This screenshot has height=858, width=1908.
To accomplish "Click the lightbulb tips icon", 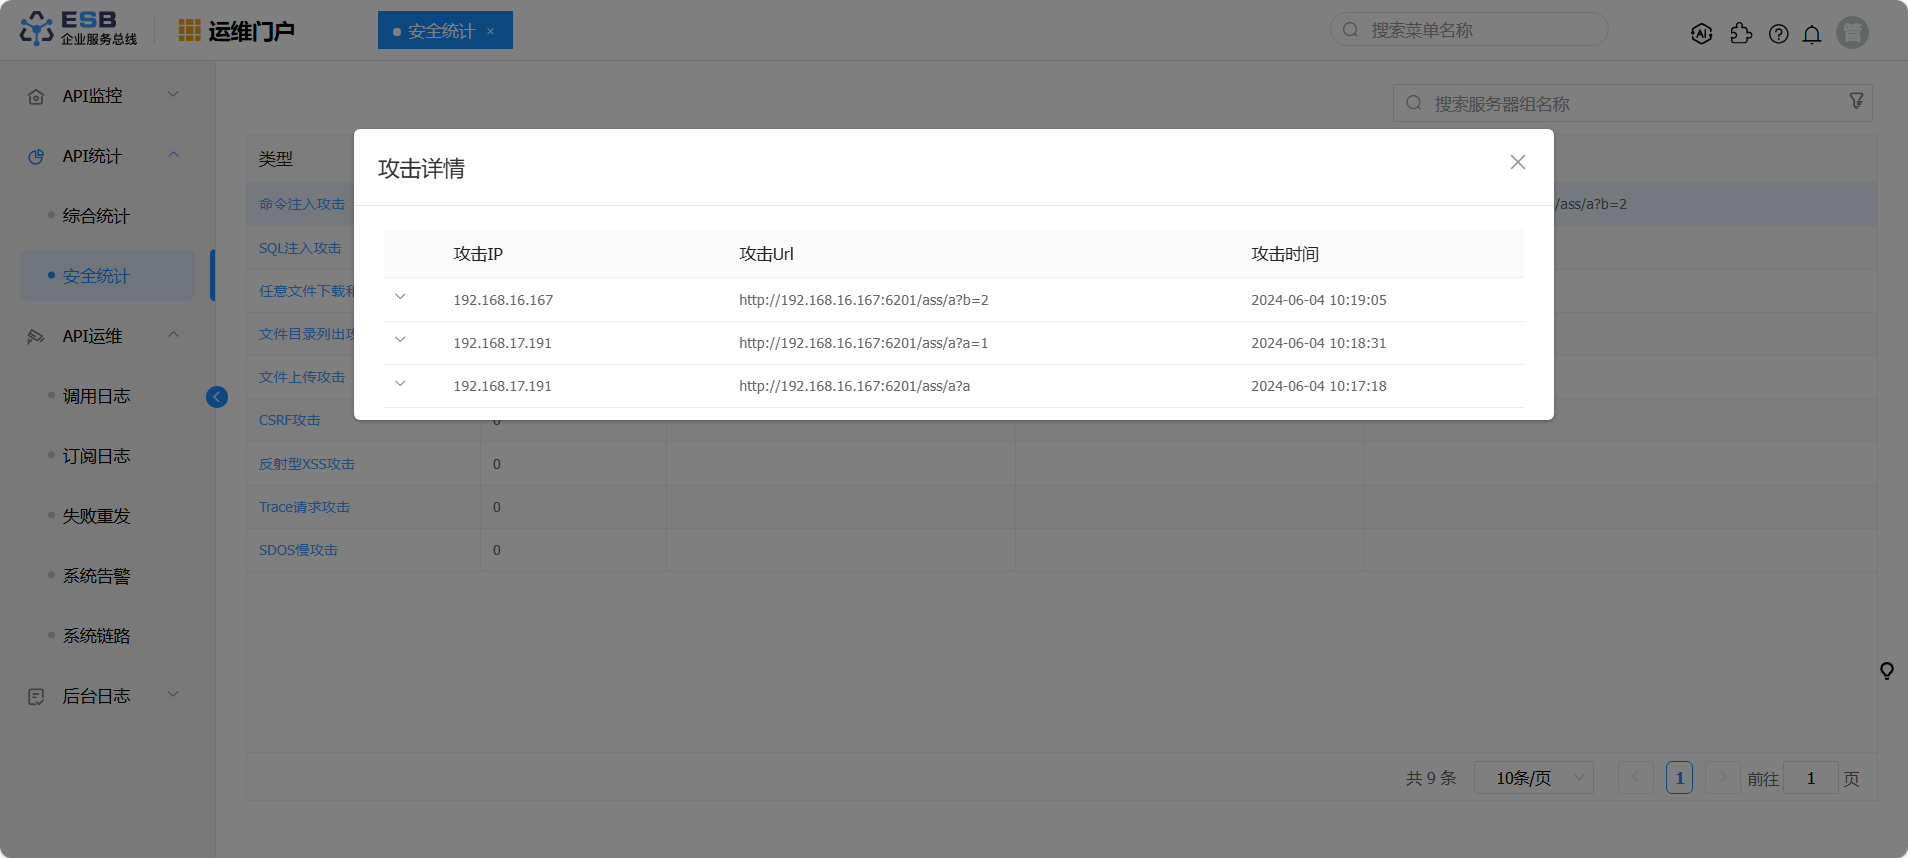I will [x=1886, y=671].
